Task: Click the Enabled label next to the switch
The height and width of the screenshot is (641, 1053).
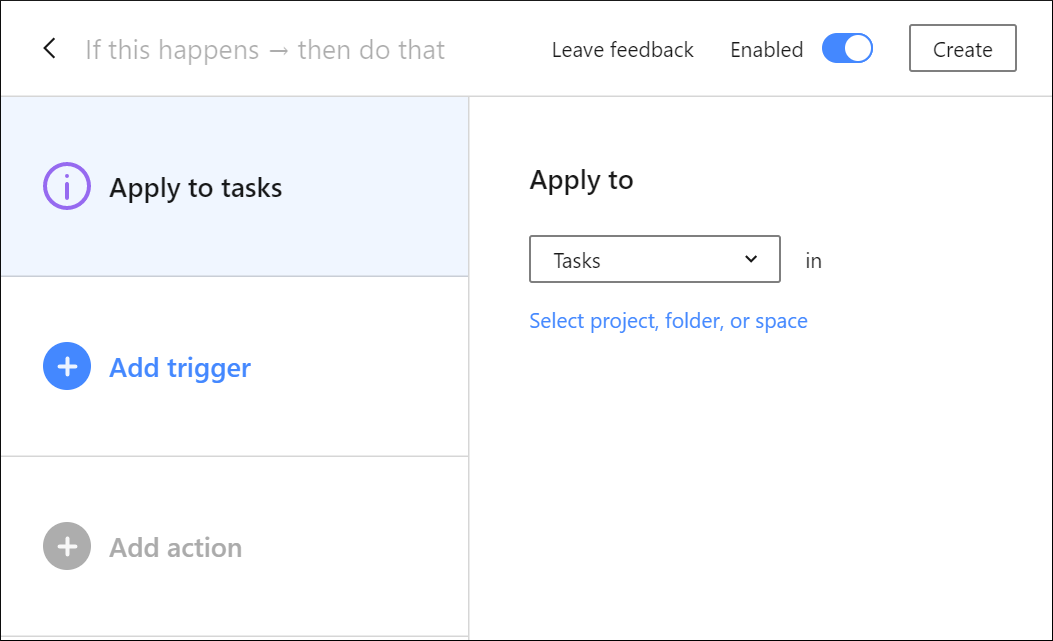Action: point(766,50)
